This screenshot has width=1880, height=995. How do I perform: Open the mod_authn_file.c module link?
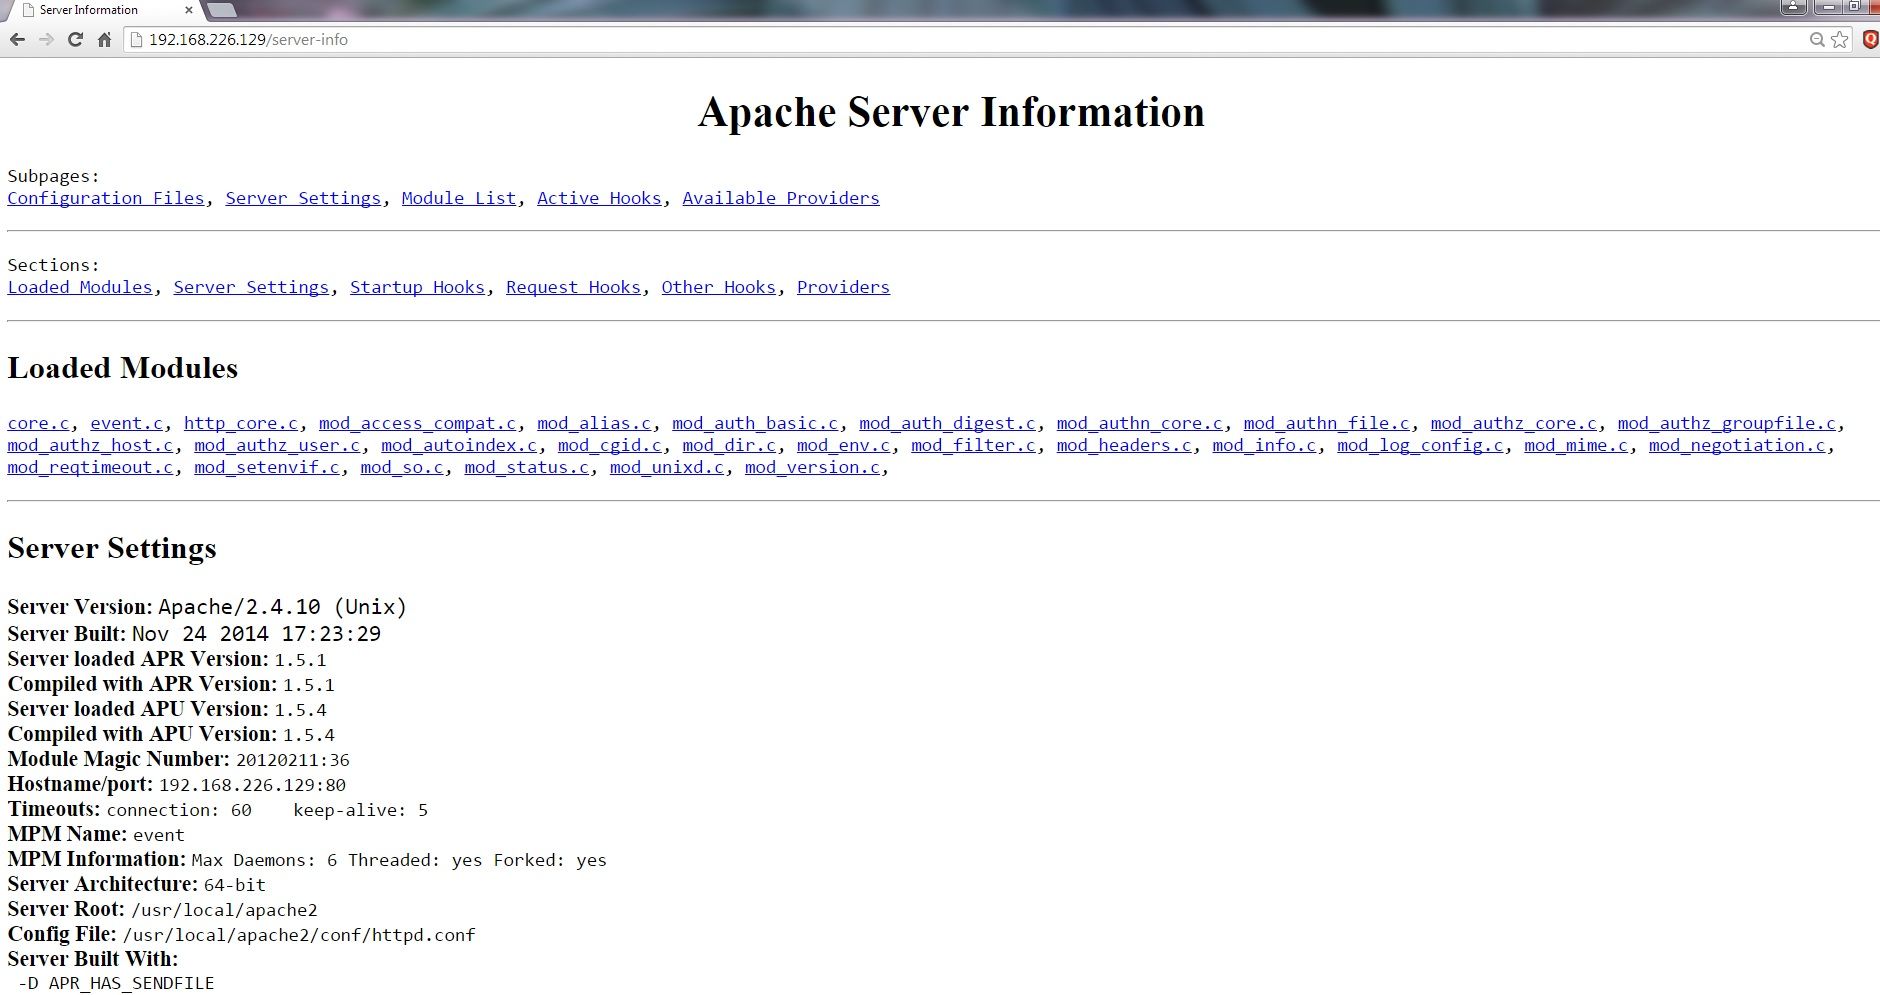1327,423
